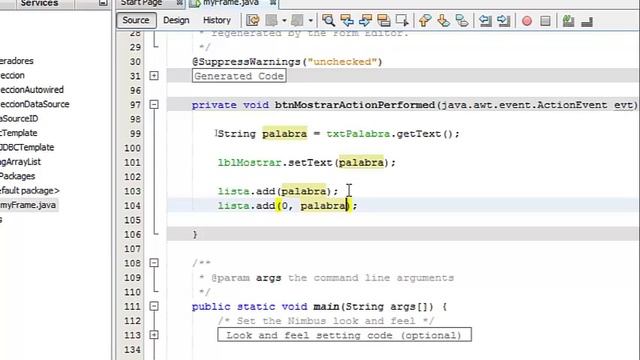The width and height of the screenshot is (640, 360).
Task: Click @SuppressWarnings annotation on line 30
Action: pos(246,62)
